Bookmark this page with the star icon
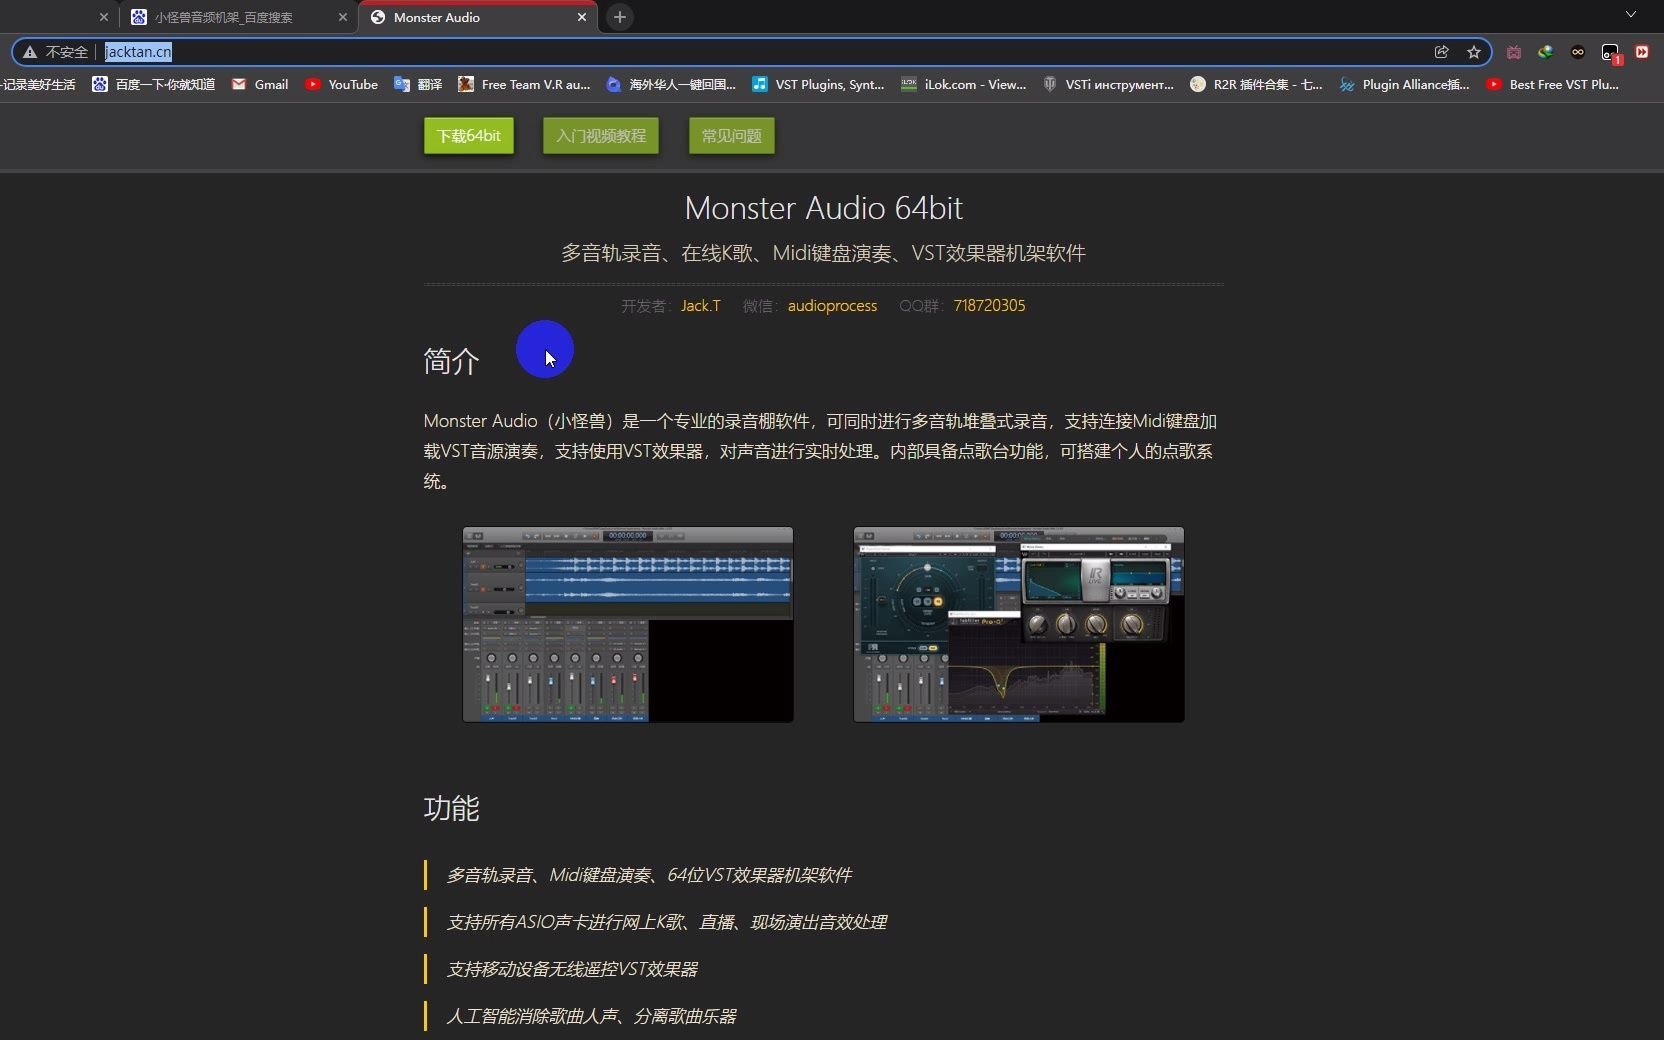The width and height of the screenshot is (1664, 1040). [1474, 52]
